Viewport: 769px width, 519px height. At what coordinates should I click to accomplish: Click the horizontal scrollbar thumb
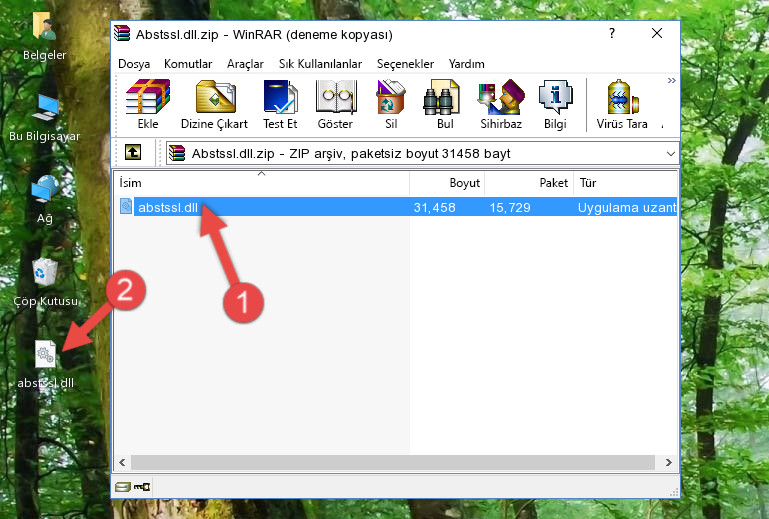[393, 462]
